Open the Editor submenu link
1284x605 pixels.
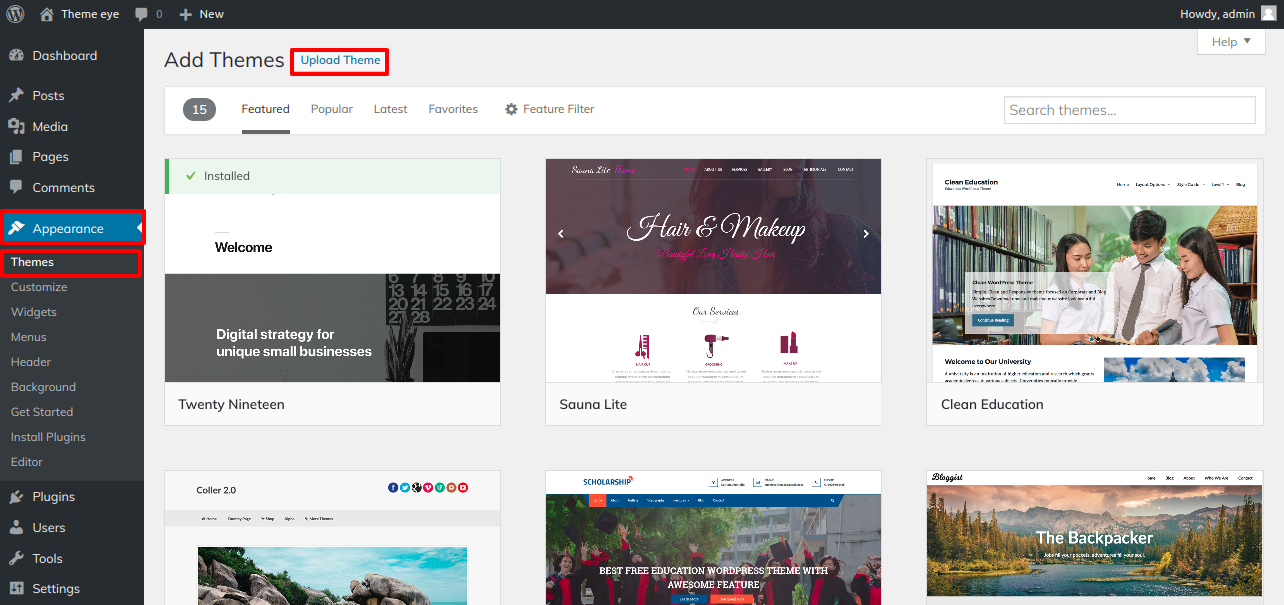(x=27, y=462)
